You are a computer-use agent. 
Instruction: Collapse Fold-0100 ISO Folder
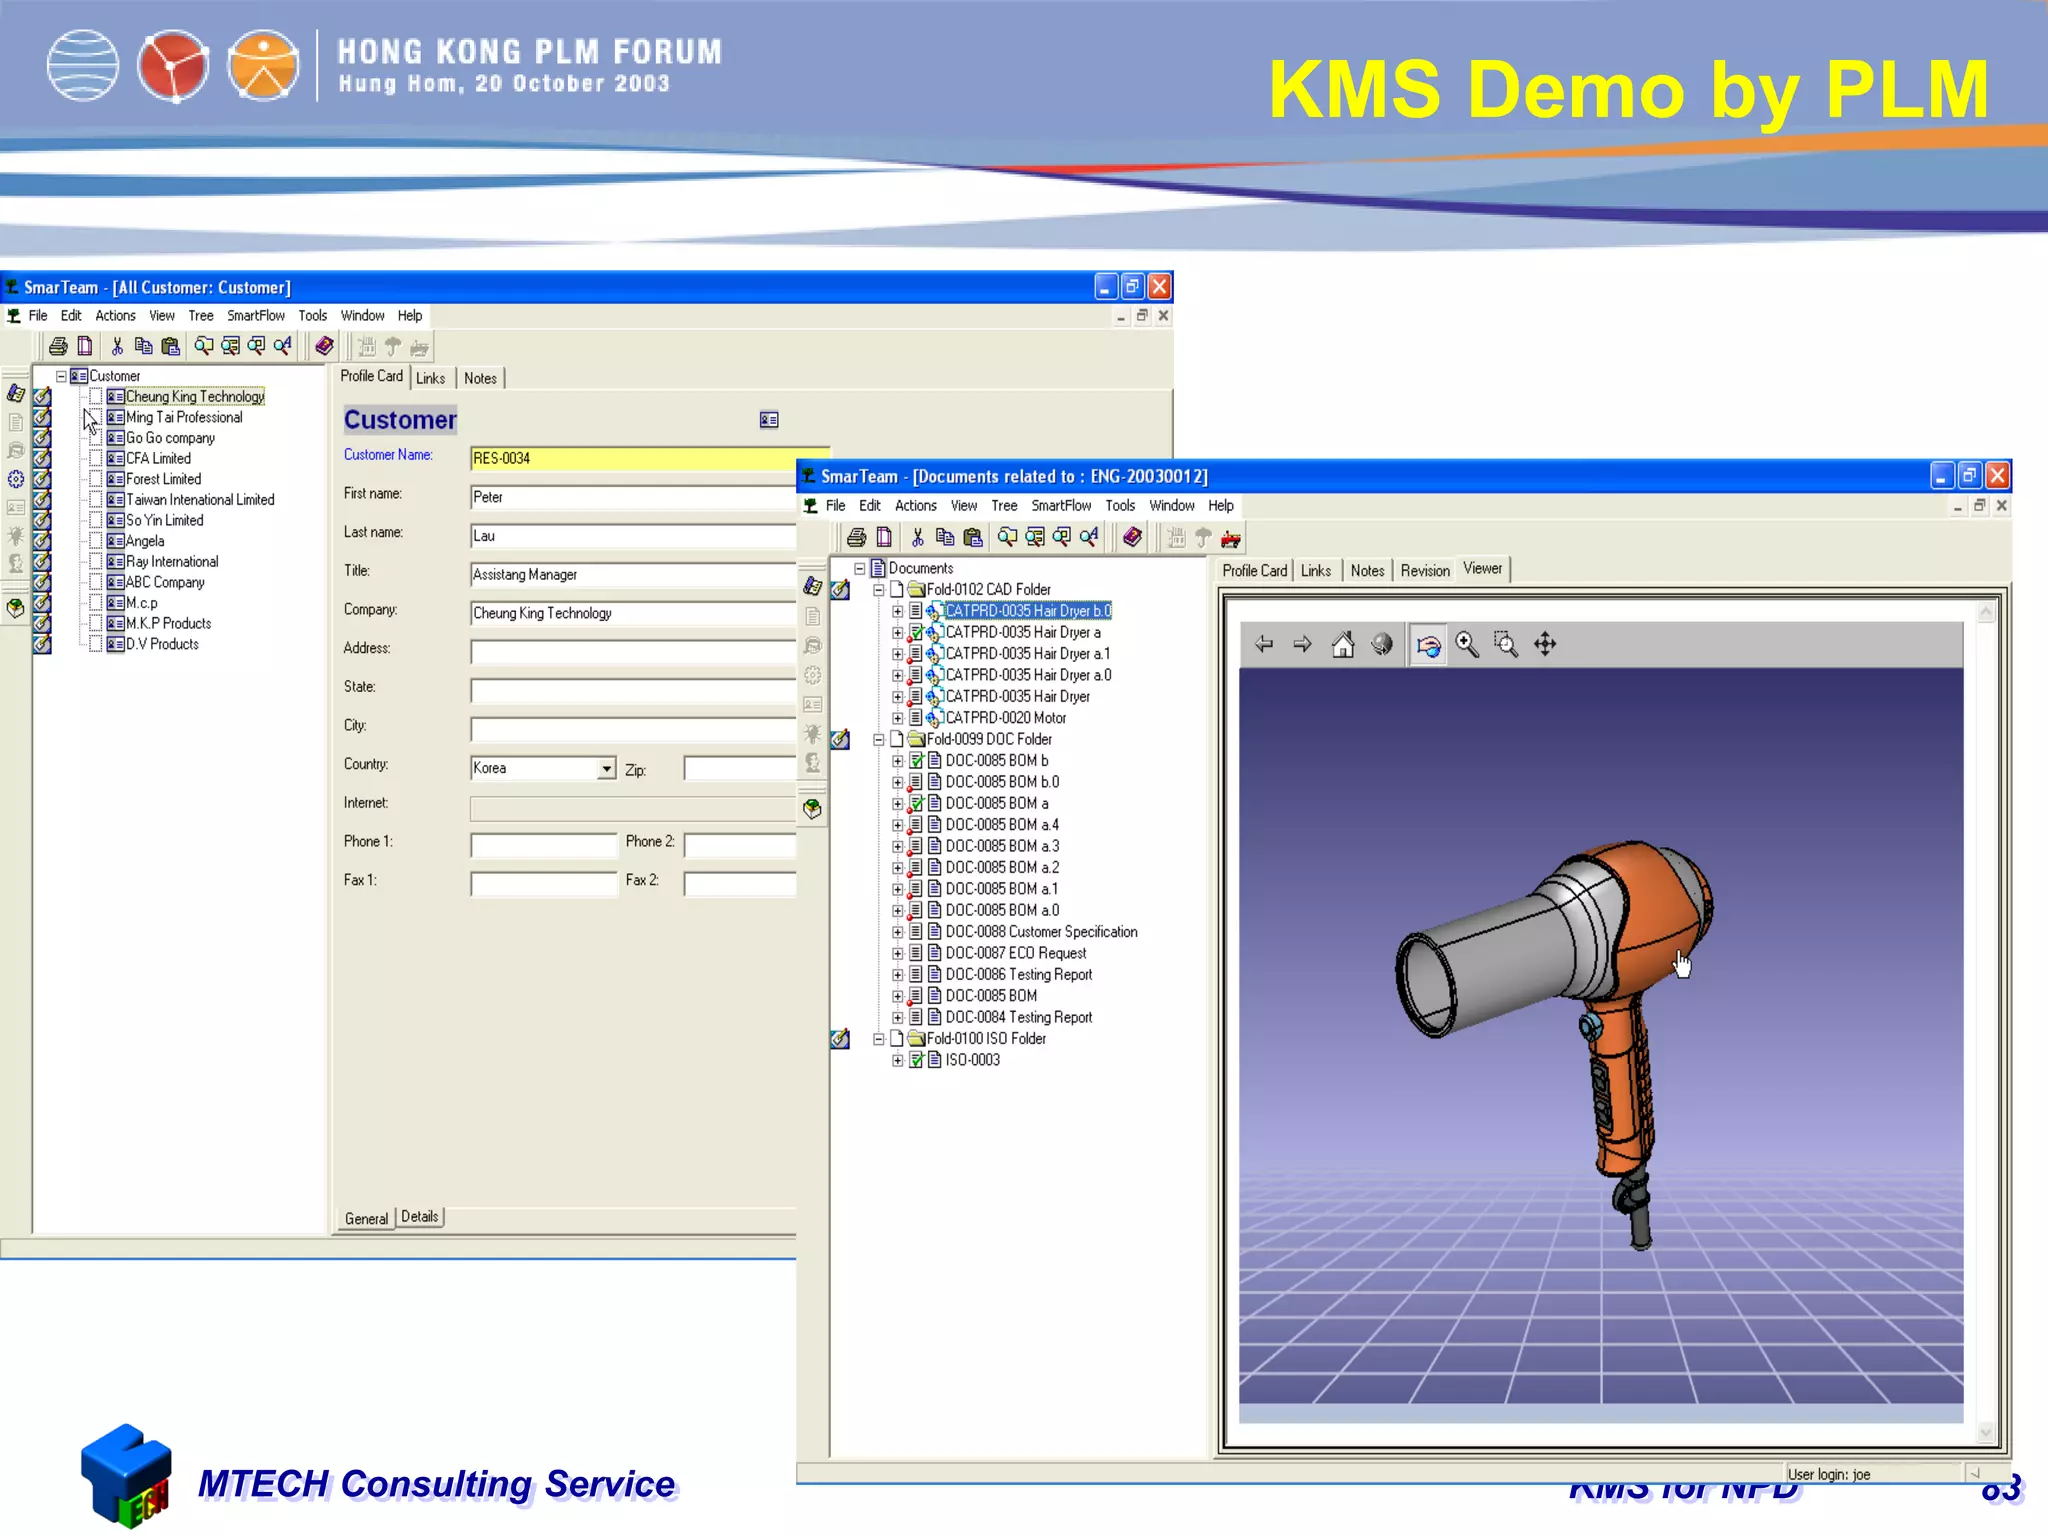[879, 1039]
